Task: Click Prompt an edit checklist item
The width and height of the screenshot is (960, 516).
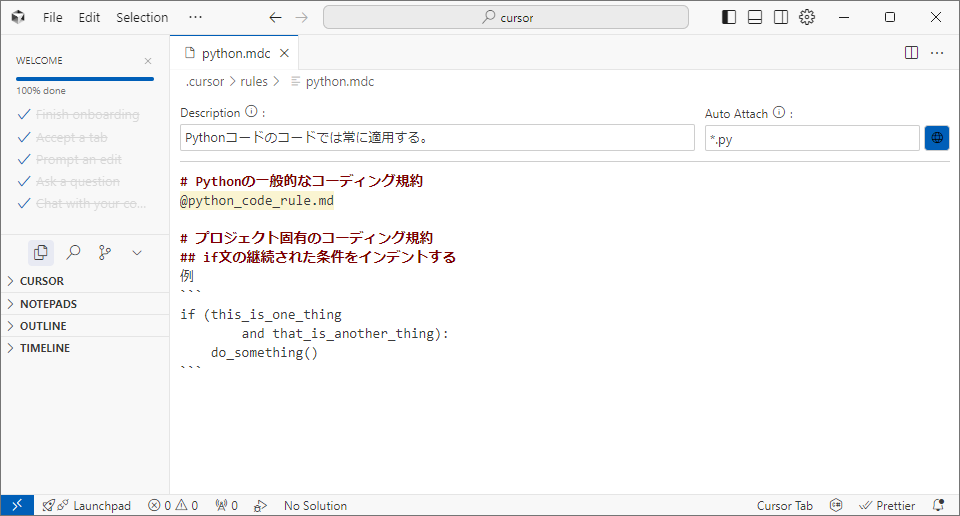Action: point(78,159)
